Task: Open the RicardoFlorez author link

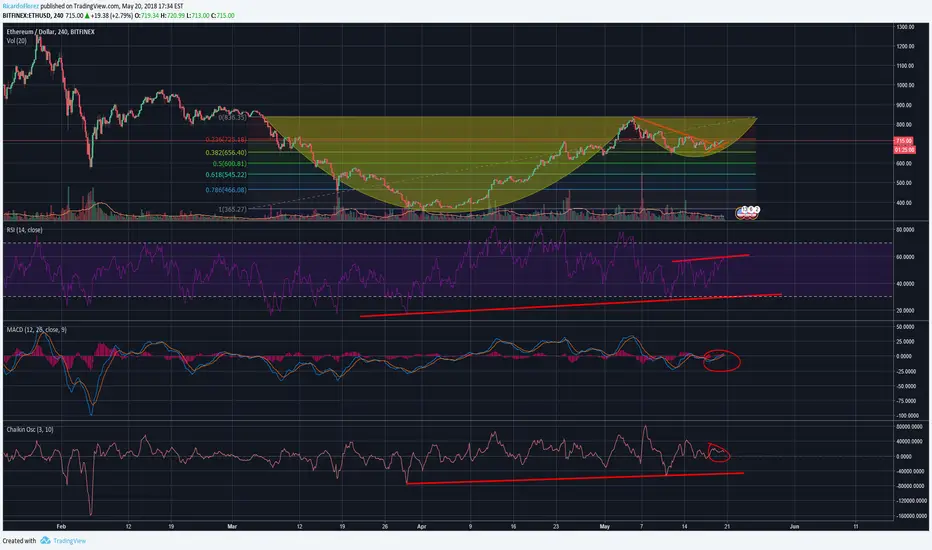Action: click(21, 6)
